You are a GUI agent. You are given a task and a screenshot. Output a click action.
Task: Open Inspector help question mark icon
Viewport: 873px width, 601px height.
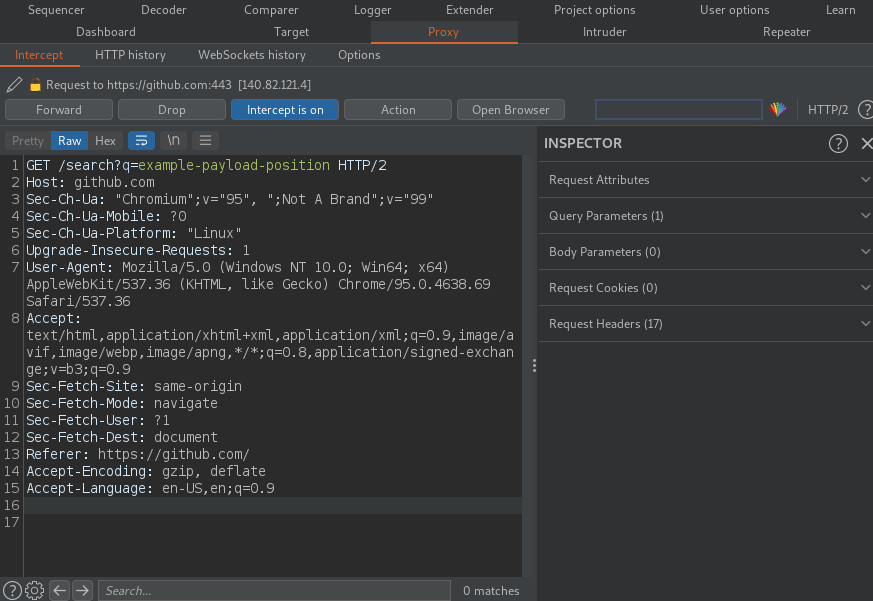click(x=838, y=143)
